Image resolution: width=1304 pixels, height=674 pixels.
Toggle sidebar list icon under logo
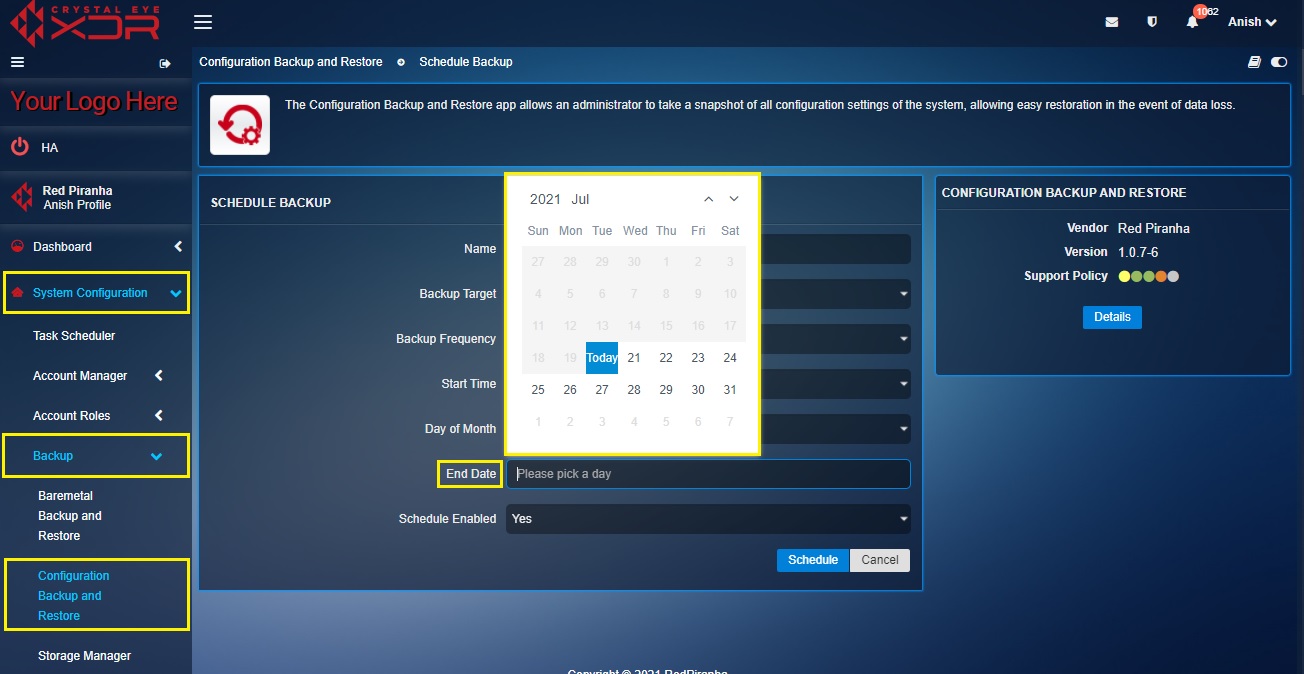click(17, 62)
